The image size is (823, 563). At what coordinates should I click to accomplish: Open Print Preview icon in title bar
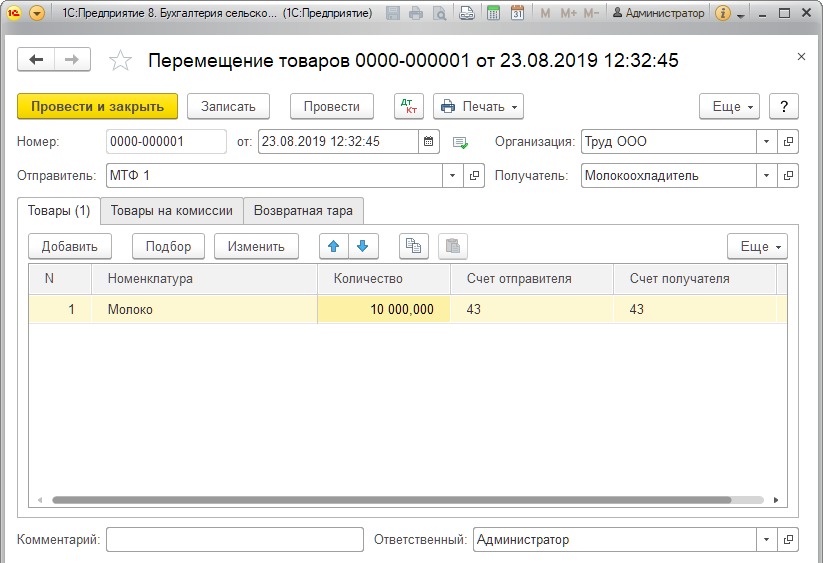click(x=439, y=13)
